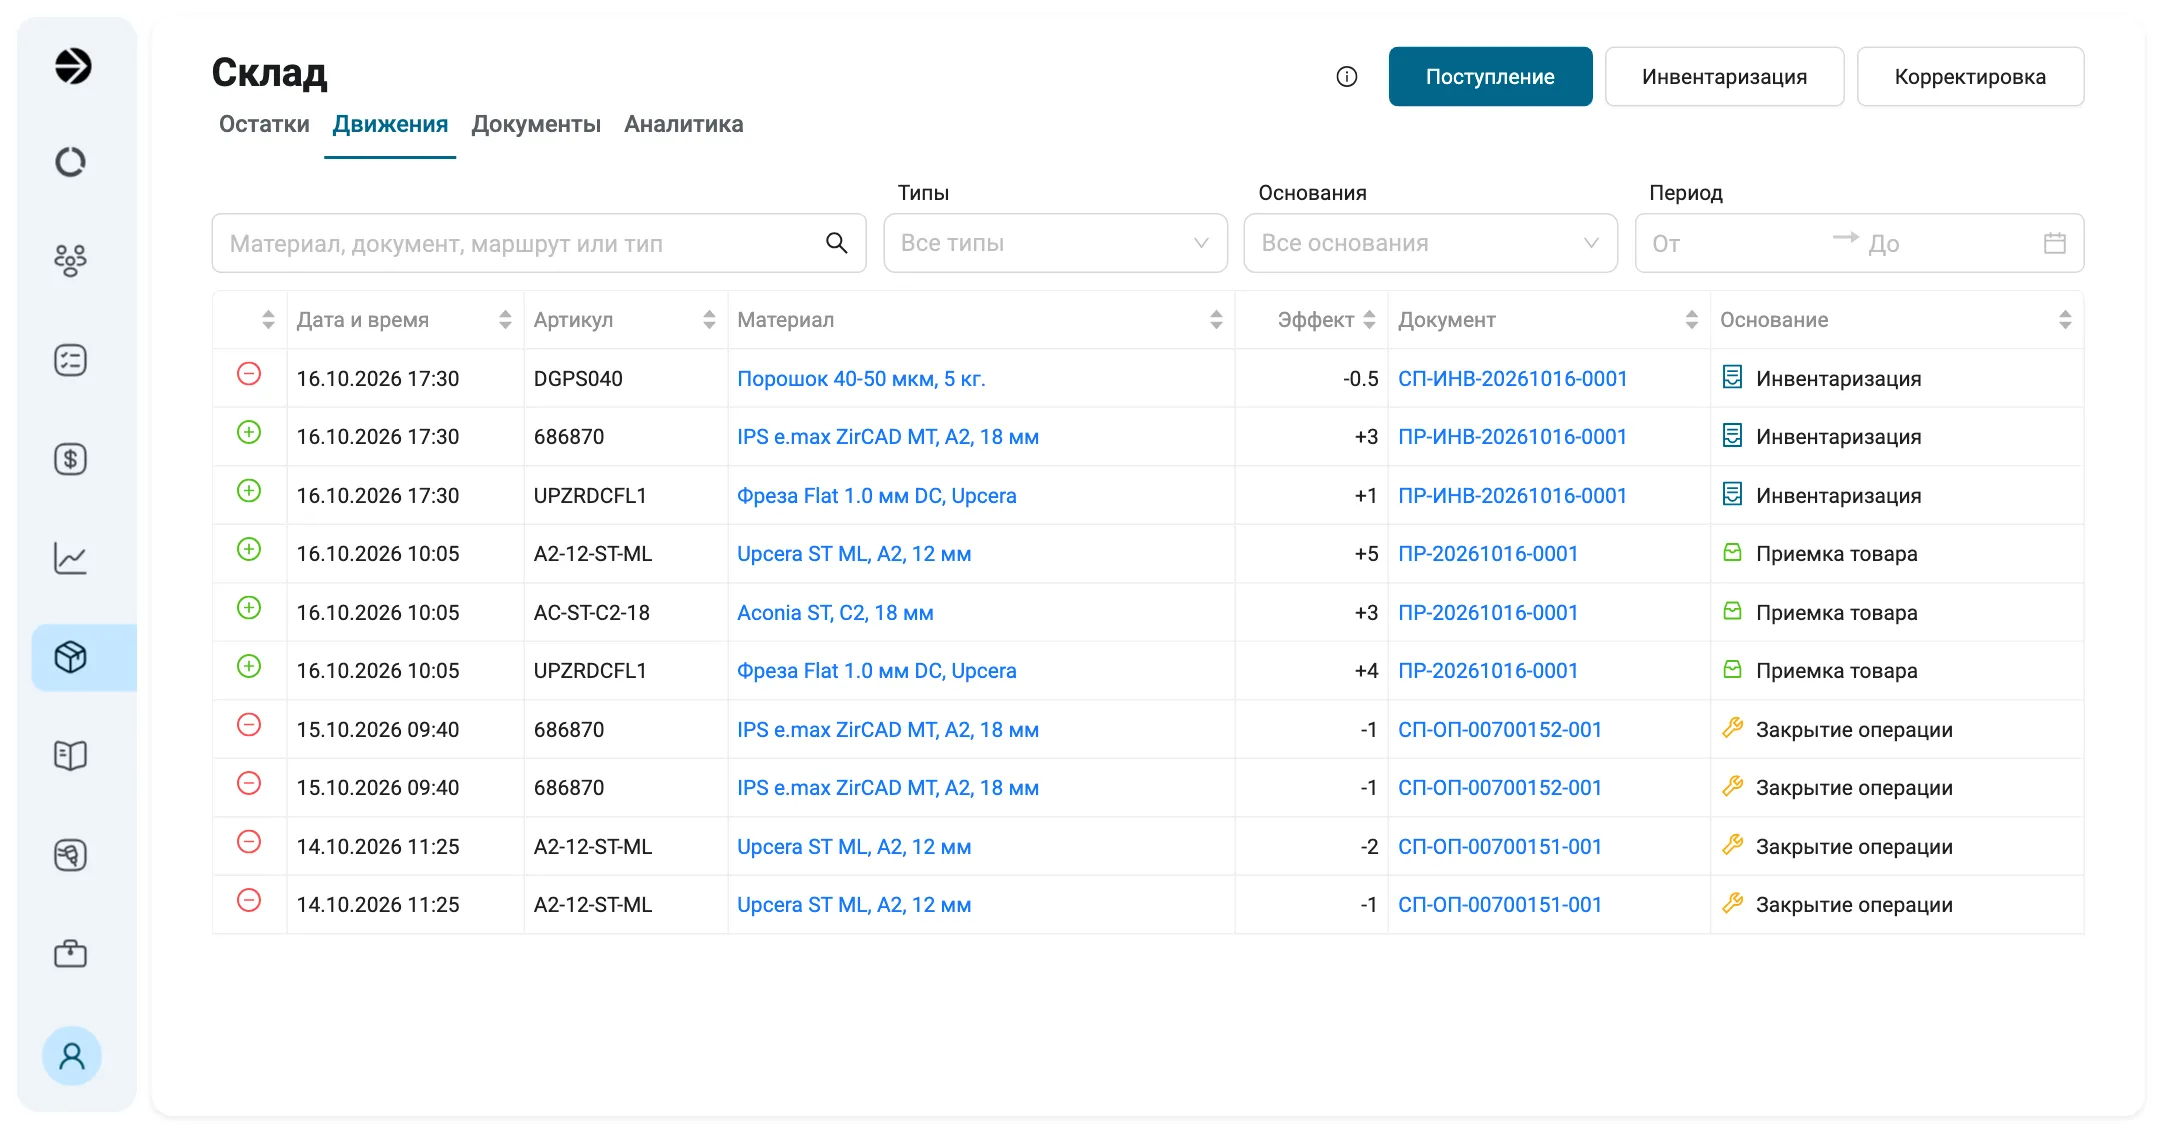Open the circular dashboard sidebar icon
Screen dimensions: 2160x1131
click(x=70, y=162)
